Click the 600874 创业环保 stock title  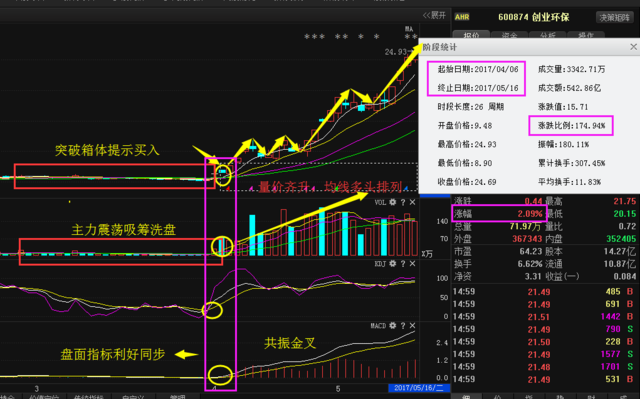point(533,17)
